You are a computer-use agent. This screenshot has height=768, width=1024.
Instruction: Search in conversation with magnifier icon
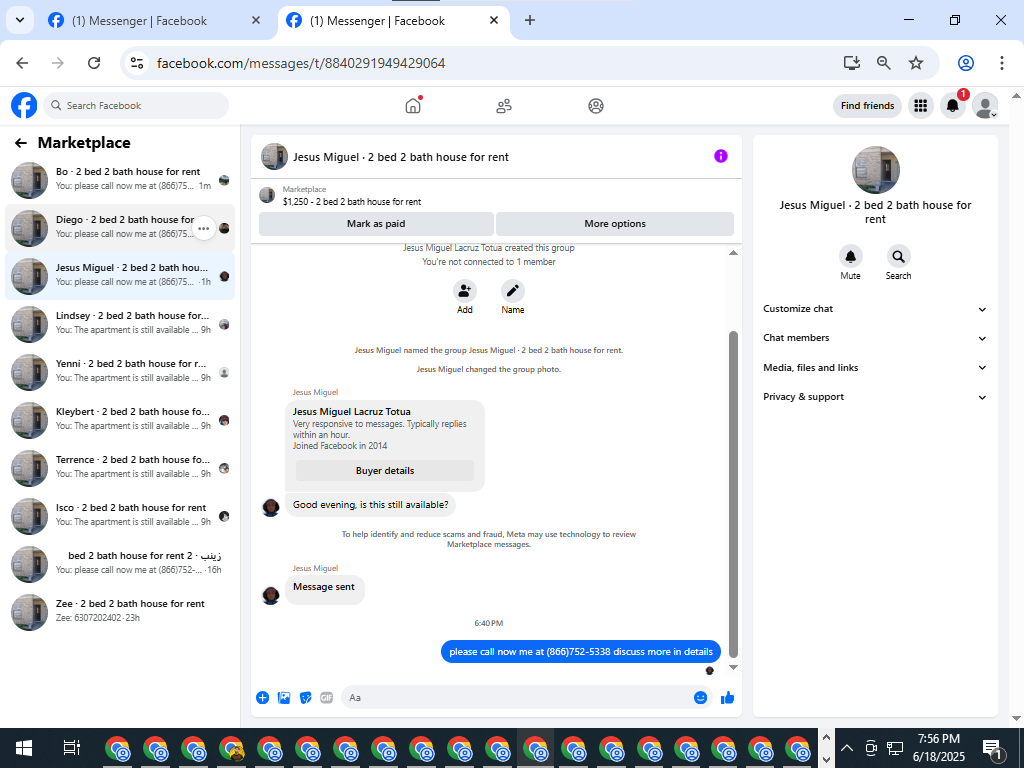(x=898, y=257)
